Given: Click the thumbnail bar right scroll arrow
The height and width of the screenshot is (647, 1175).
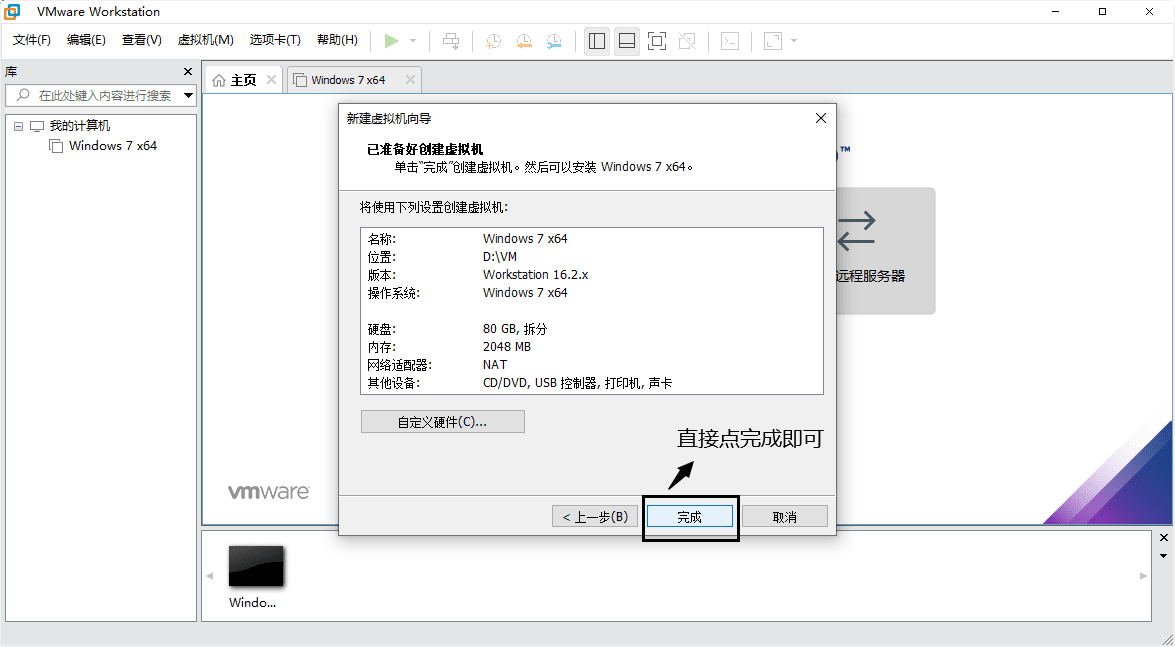Looking at the screenshot, I should 1144,576.
